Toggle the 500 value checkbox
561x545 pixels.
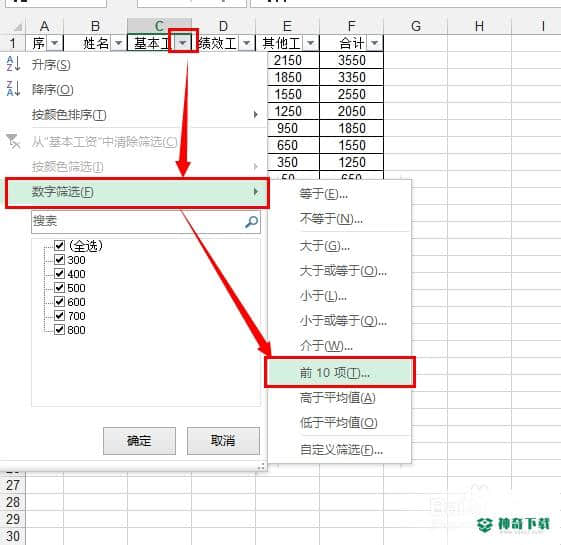pos(59,287)
